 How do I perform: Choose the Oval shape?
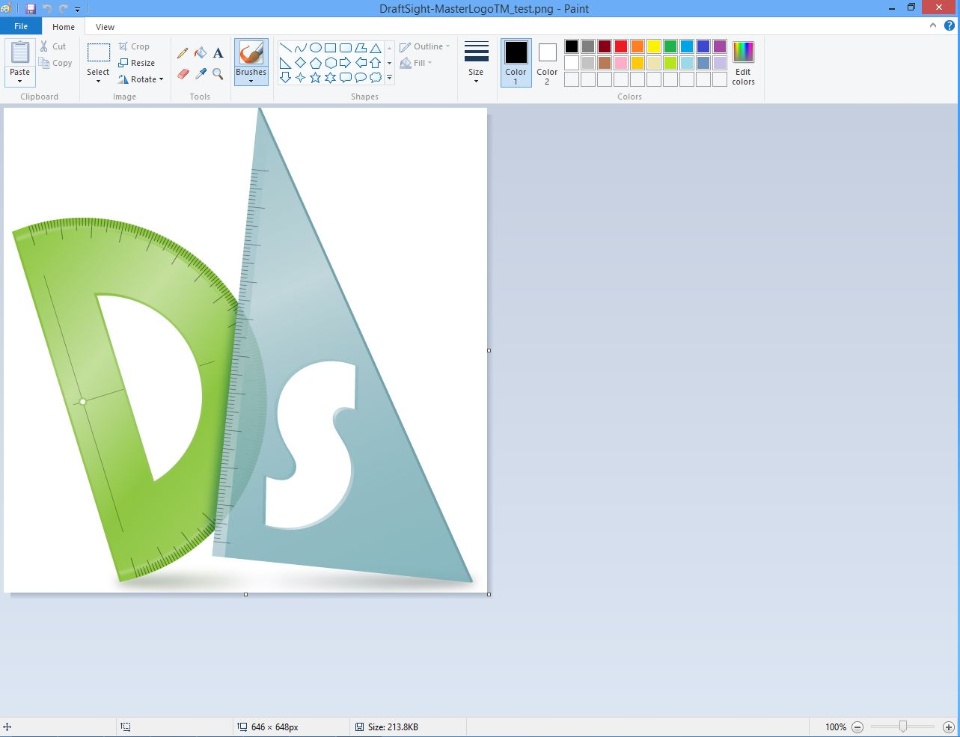click(x=315, y=48)
